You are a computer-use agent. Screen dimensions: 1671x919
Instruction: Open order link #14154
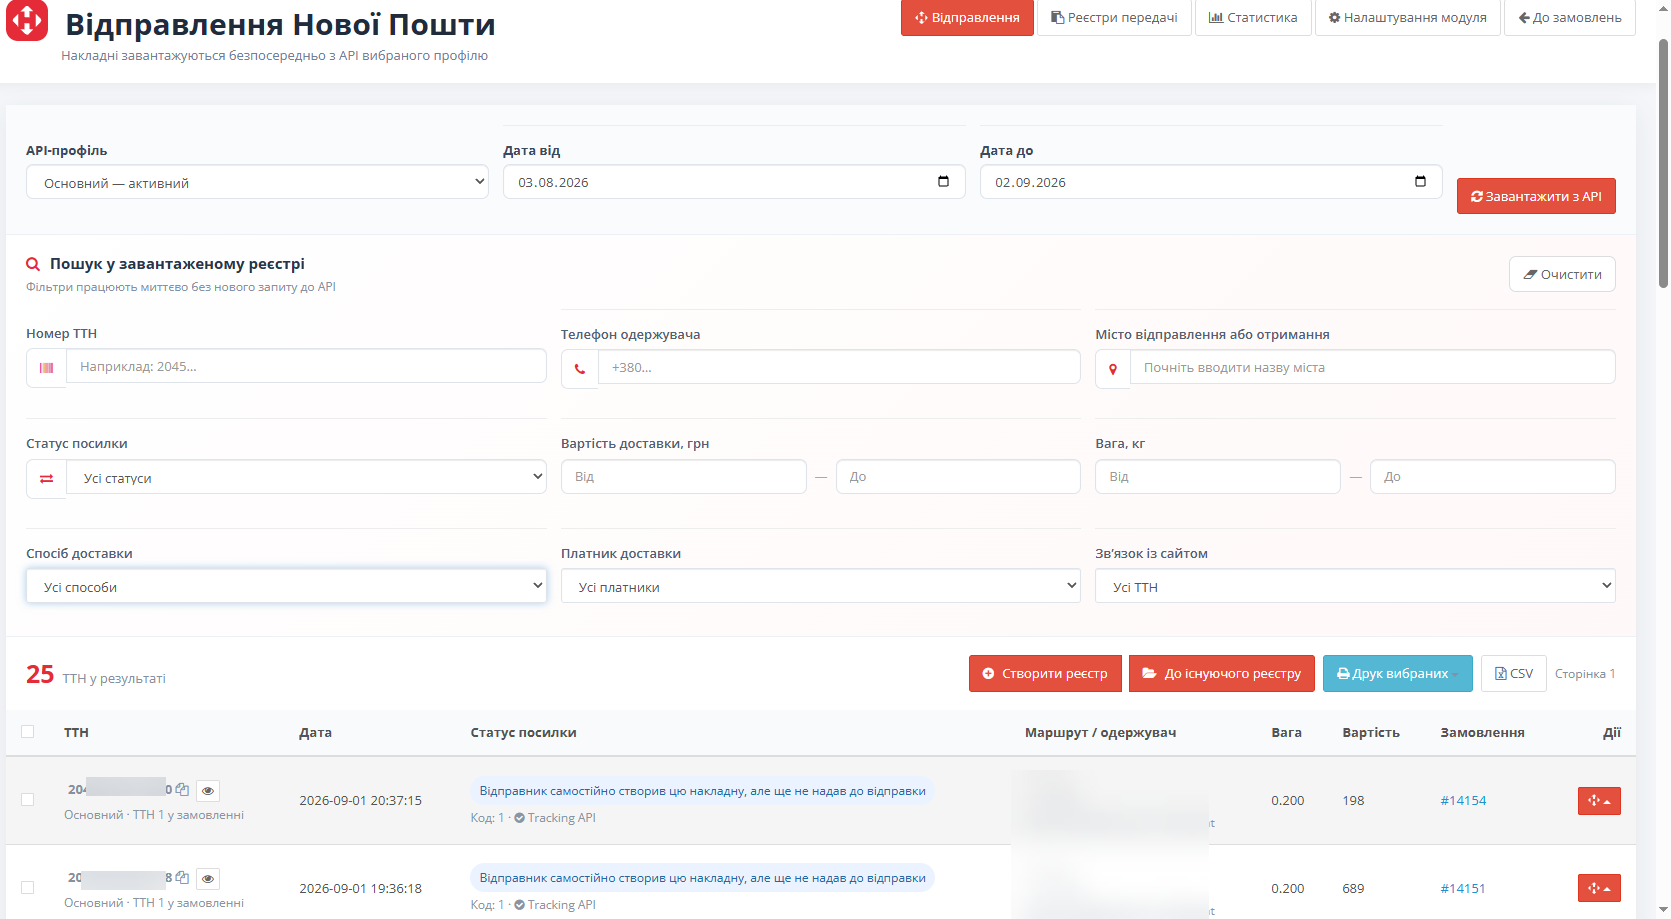tap(1463, 801)
